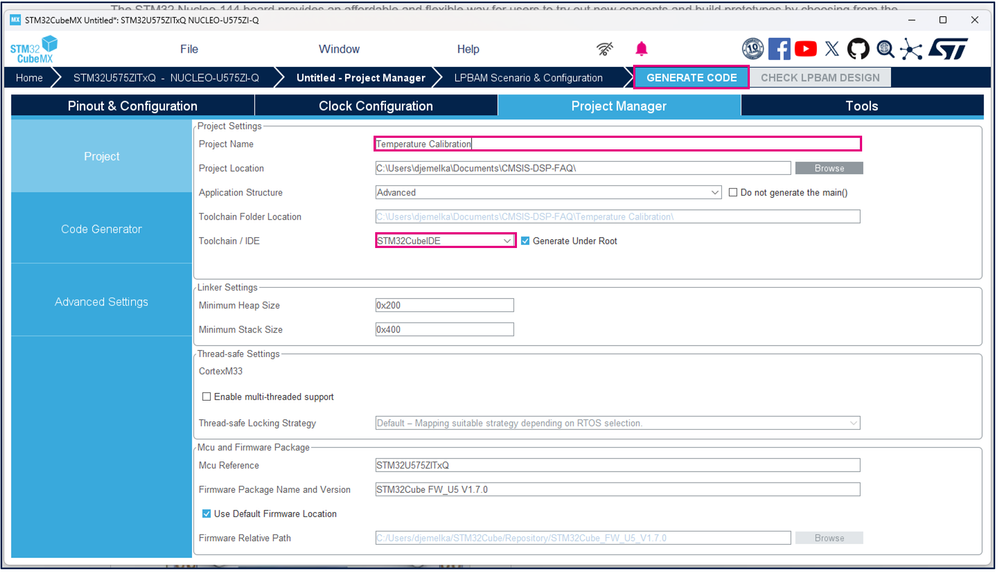Open the notification bell icon
Viewport: 999px width, 574px height.
(x=641, y=49)
